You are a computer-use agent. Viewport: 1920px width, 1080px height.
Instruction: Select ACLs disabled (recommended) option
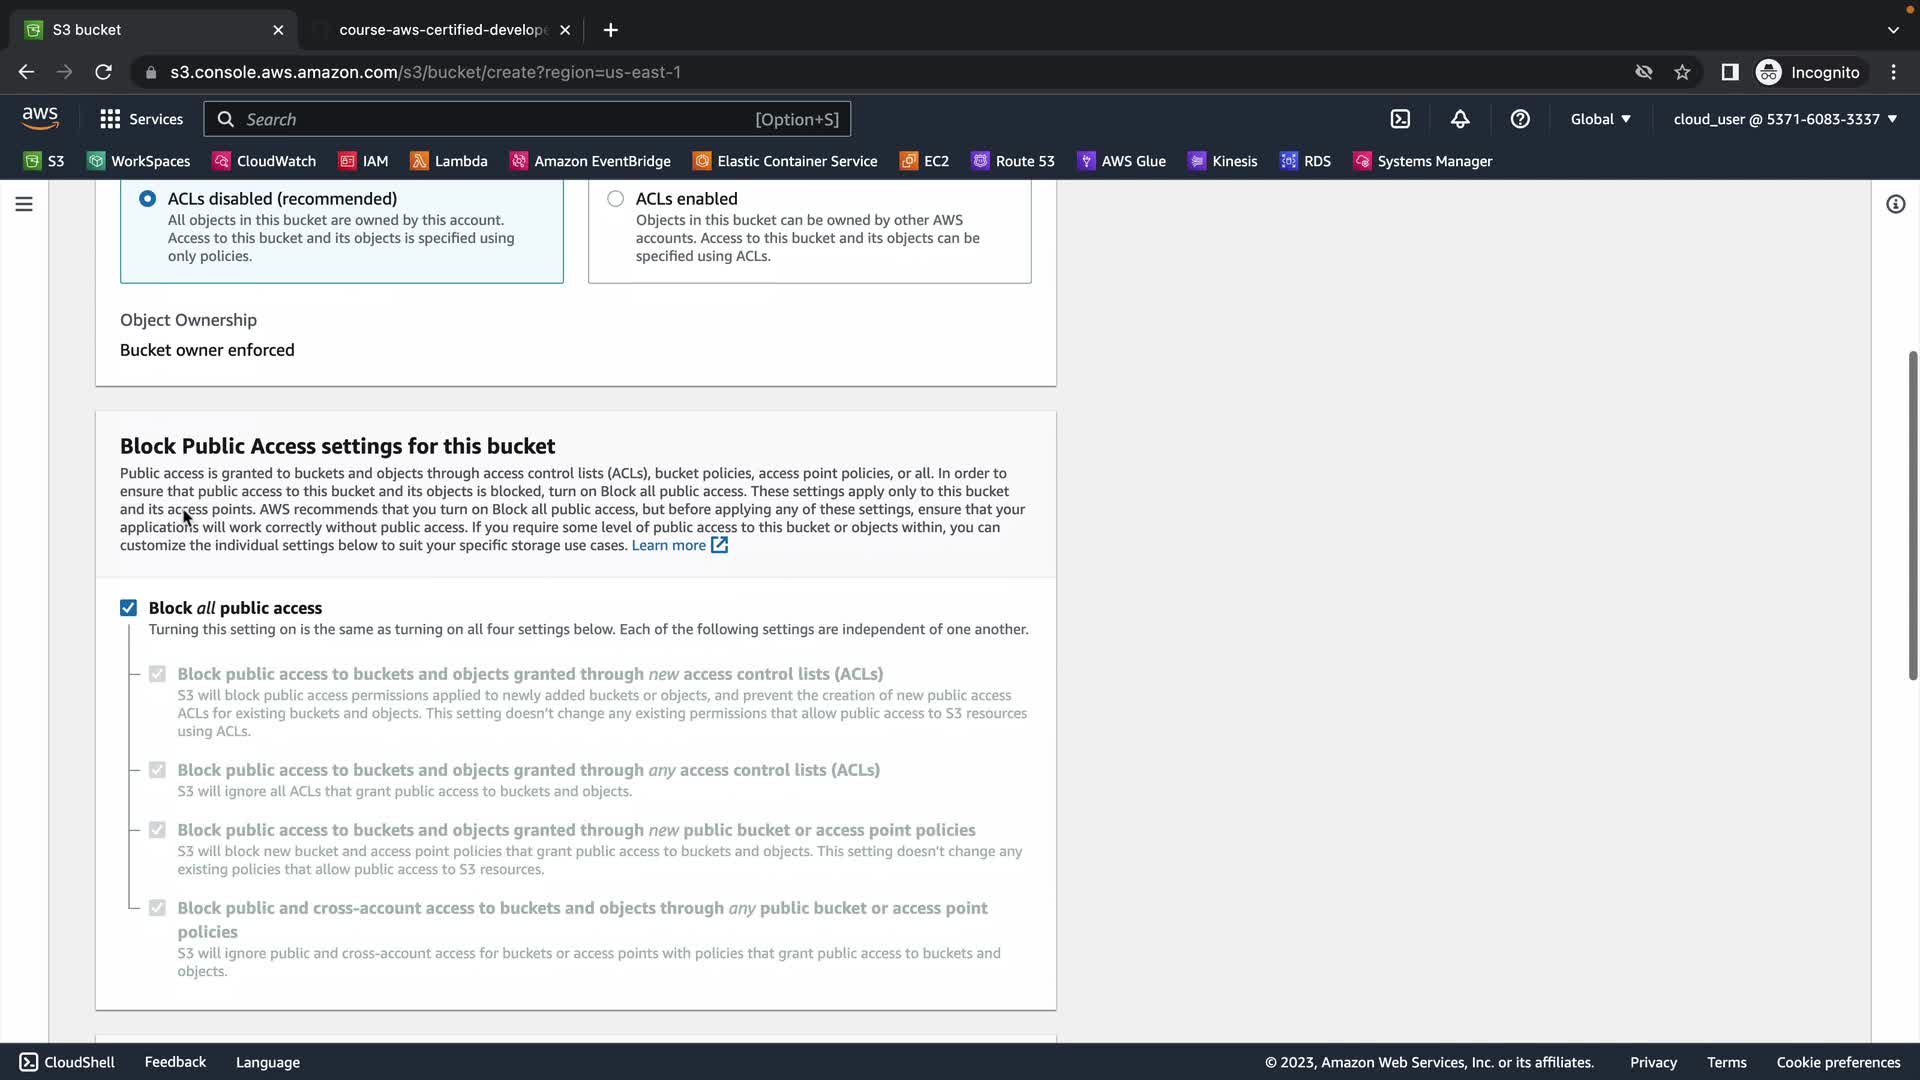148,199
